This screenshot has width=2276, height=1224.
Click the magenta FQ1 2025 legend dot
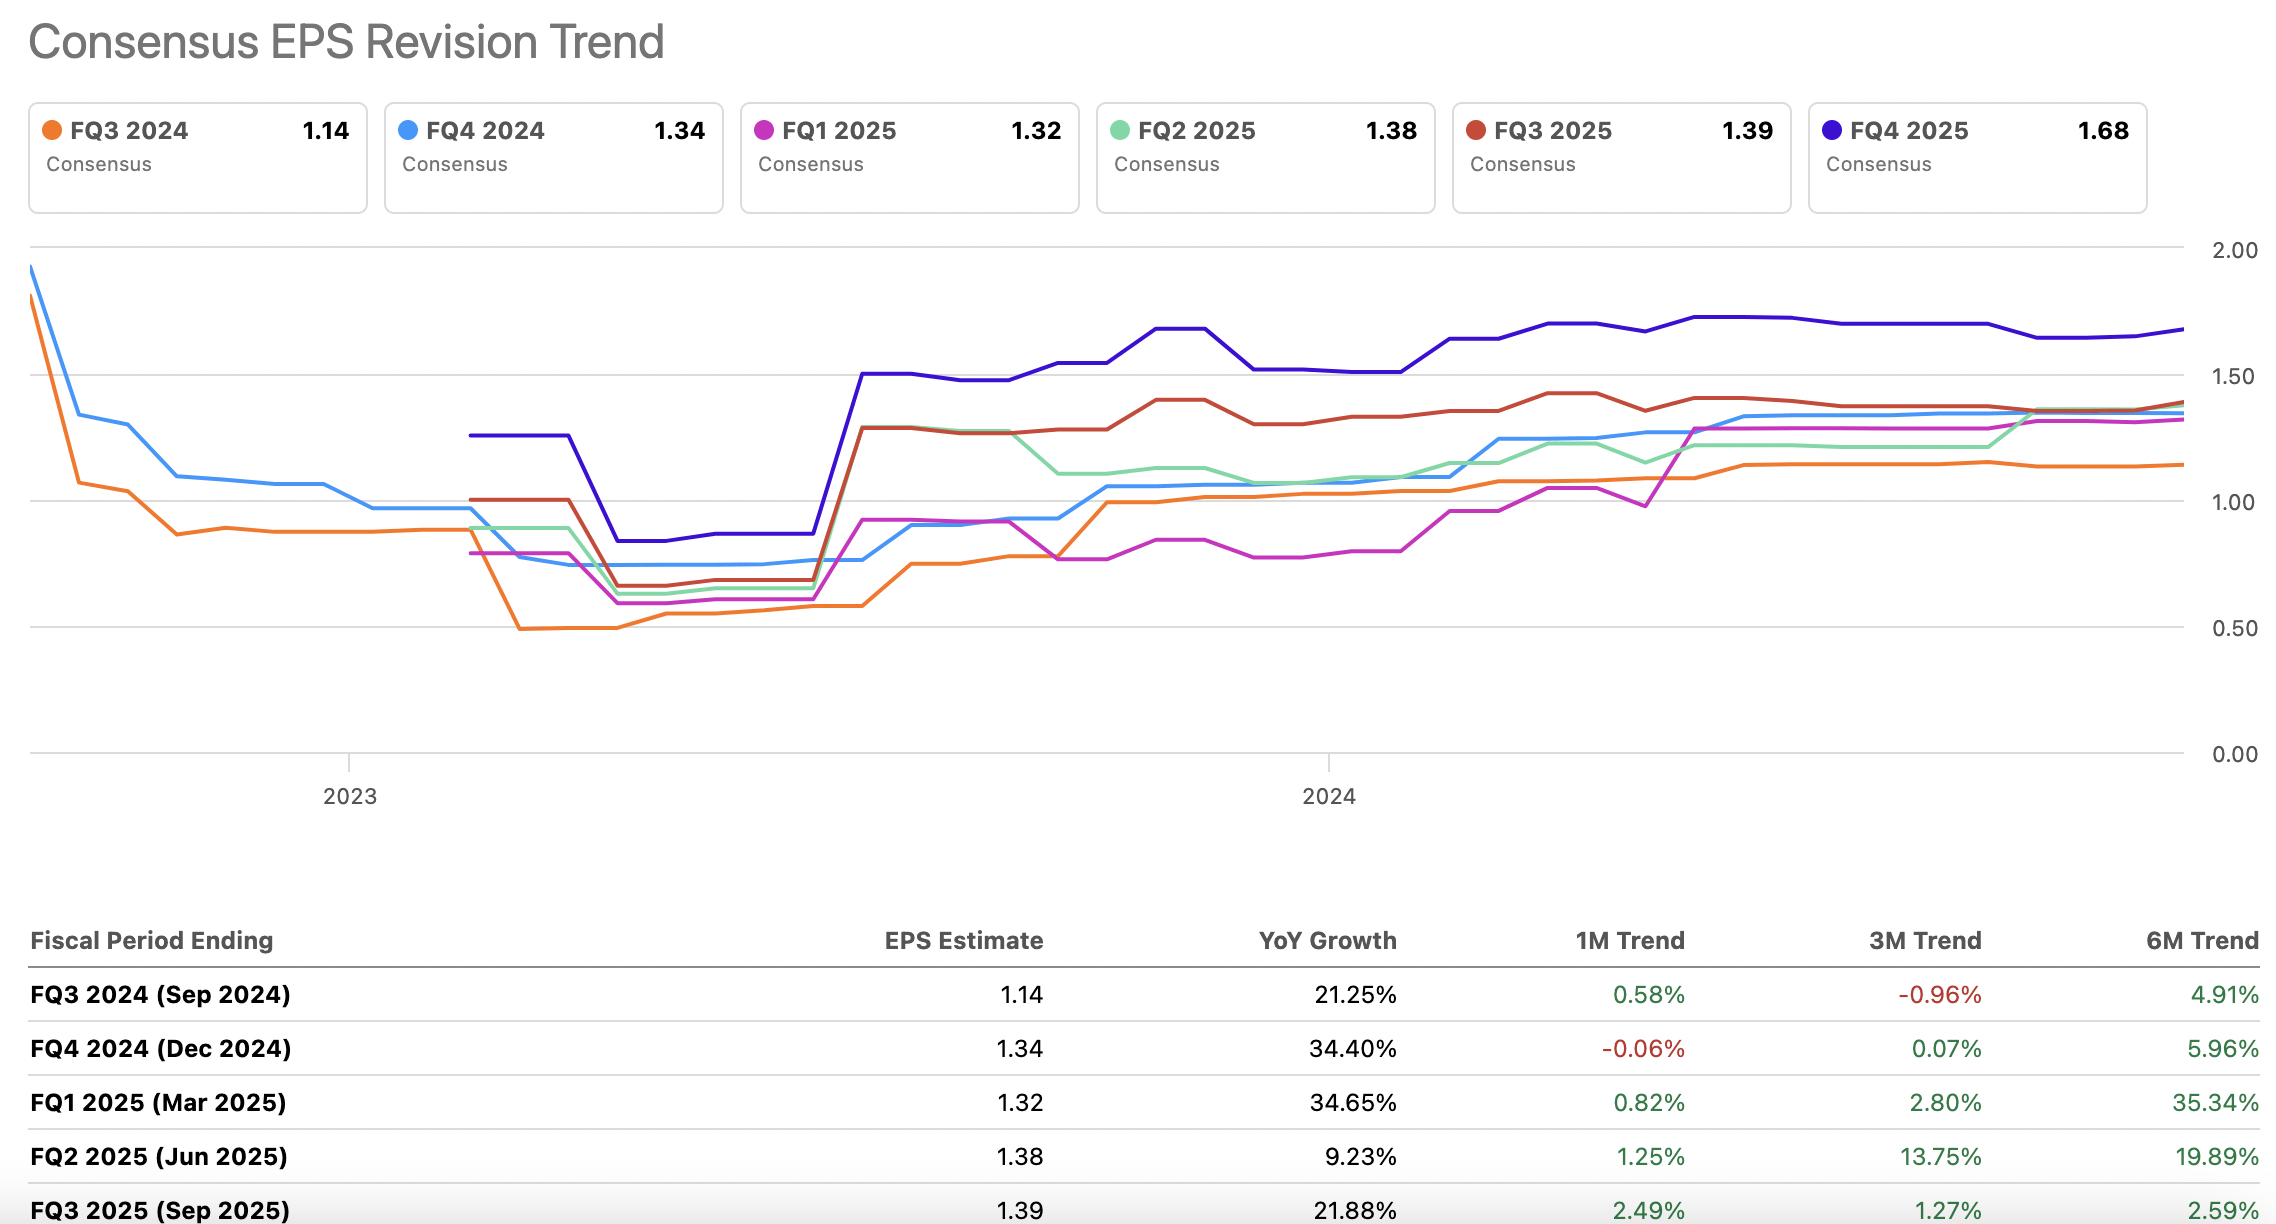pos(764,131)
